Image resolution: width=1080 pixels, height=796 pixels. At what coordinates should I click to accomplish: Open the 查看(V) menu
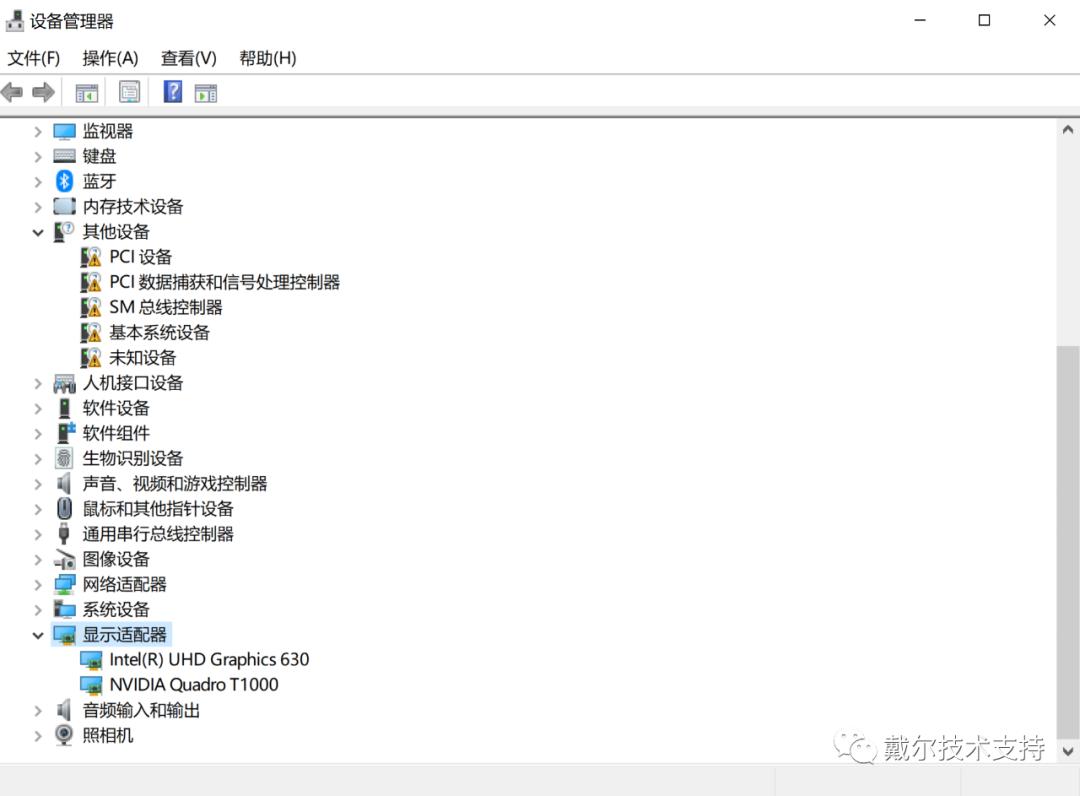click(x=187, y=58)
